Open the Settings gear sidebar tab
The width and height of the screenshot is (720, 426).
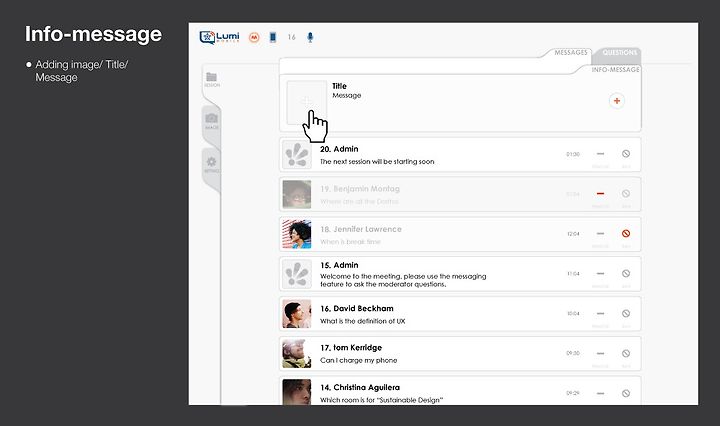point(212,164)
